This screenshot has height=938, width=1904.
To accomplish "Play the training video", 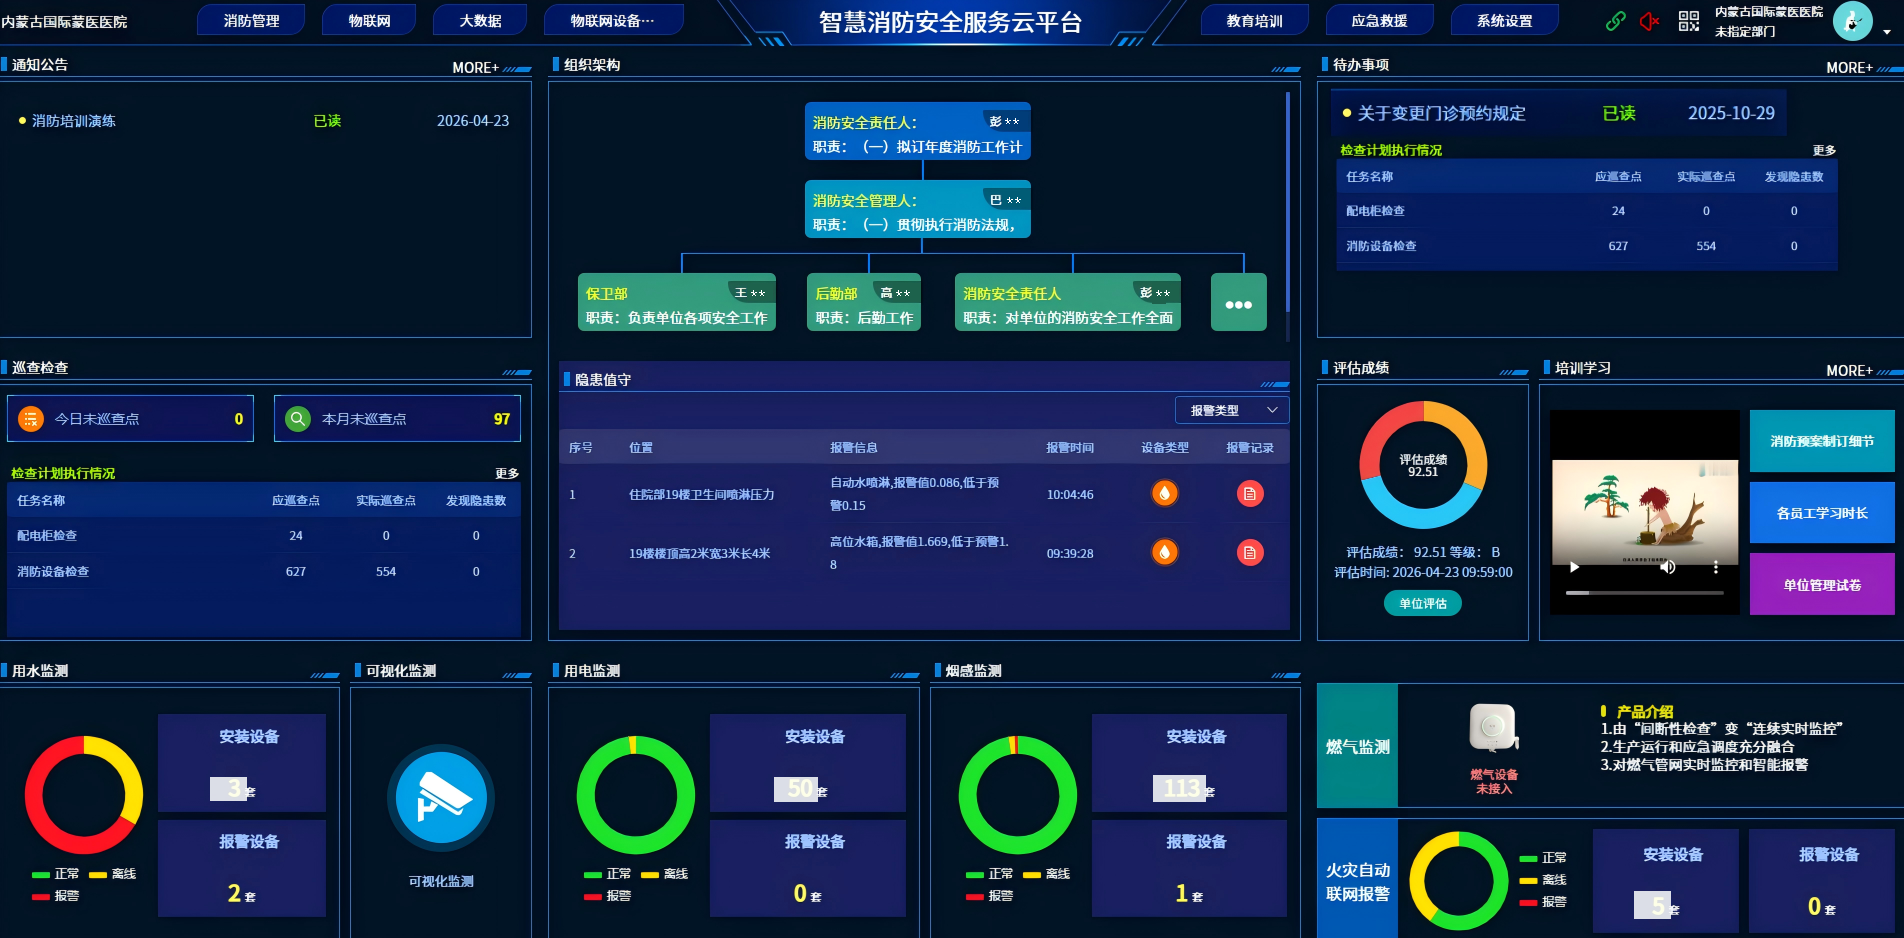I will click(x=1574, y=567).
